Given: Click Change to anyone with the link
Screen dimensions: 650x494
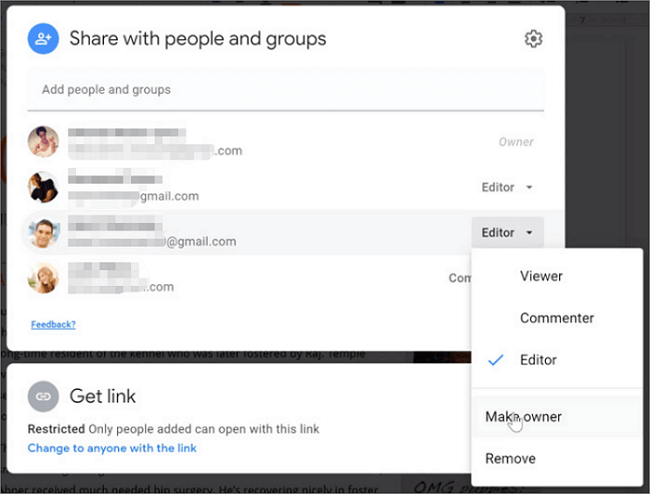Looking at the screenshot, I should coord(112,448).
